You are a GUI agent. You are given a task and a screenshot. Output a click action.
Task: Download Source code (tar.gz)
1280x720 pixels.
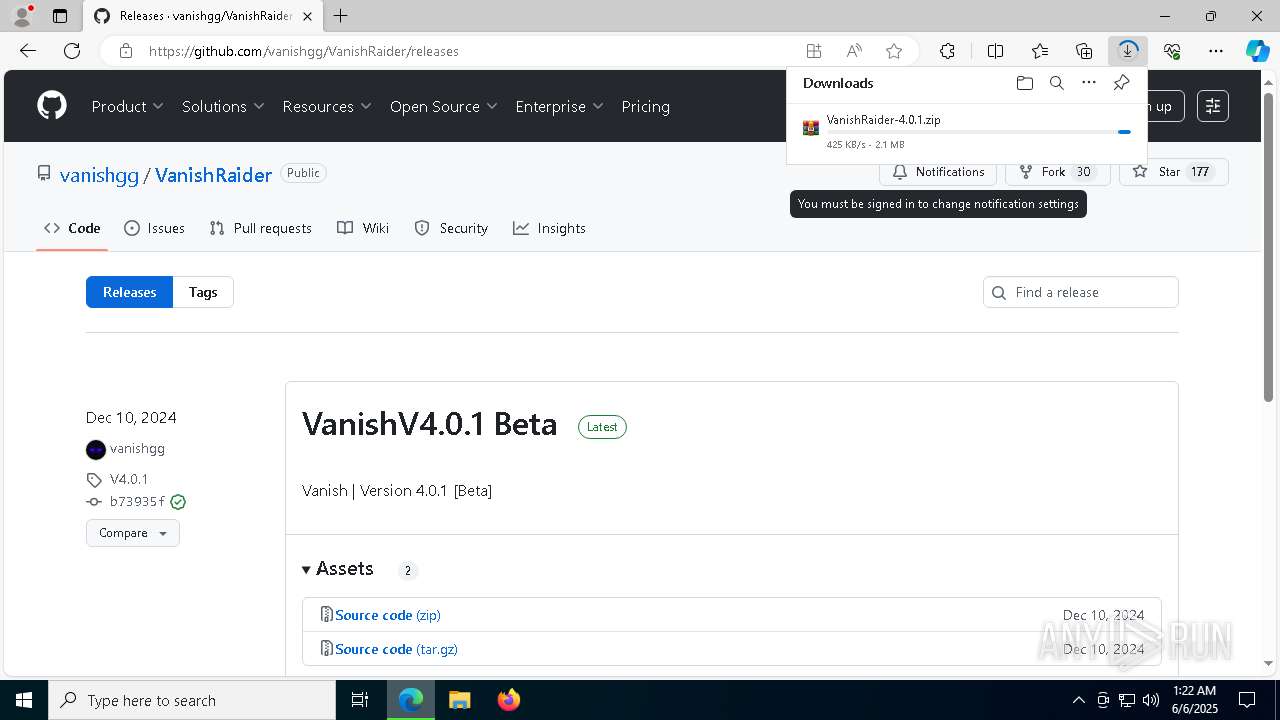[x=396, y=649]
